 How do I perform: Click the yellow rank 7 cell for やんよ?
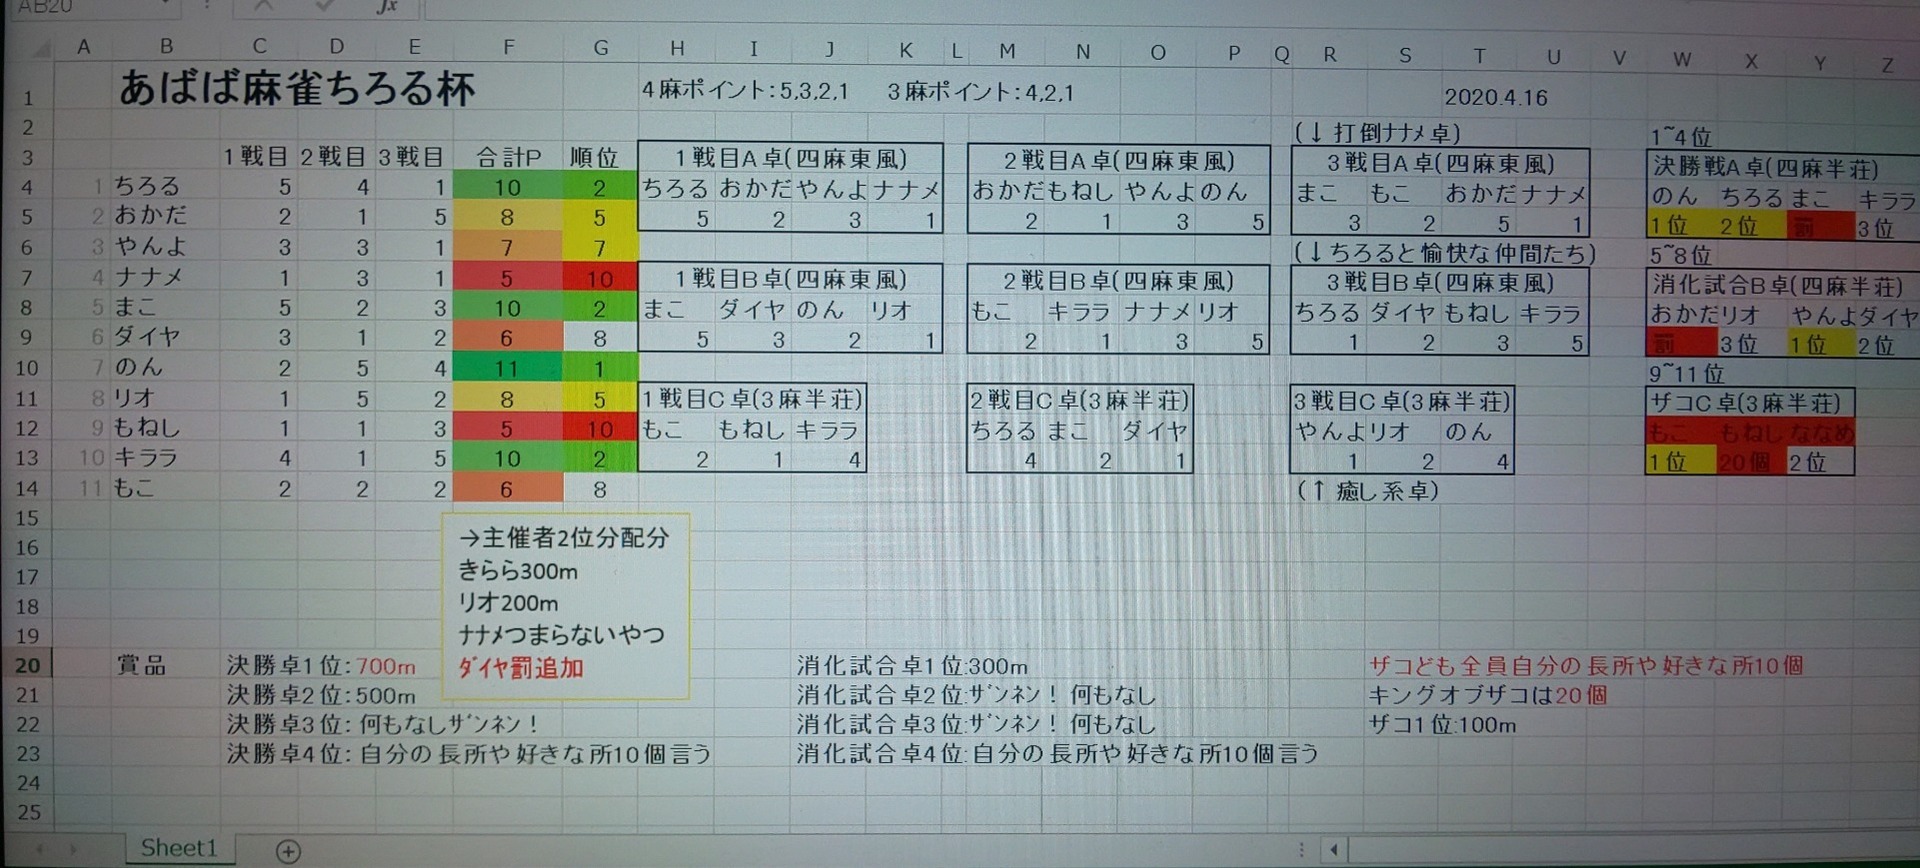[600, 247]
